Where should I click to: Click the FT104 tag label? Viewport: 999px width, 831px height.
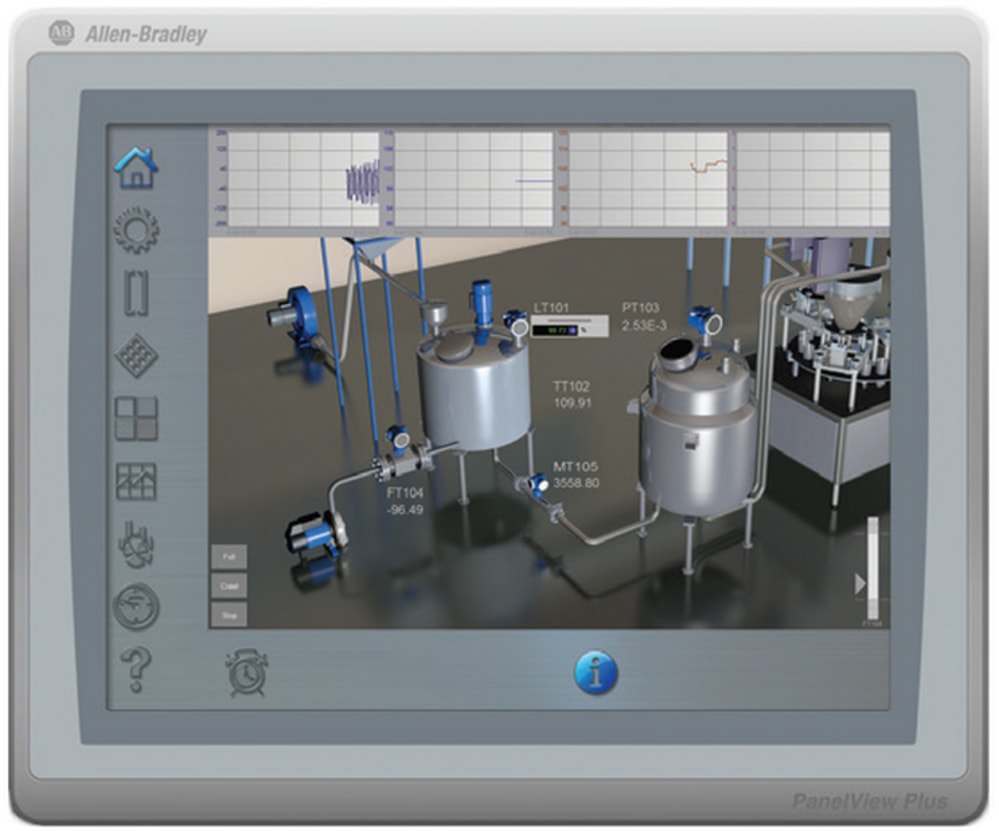pyautogui.click(x=405, y=493)
